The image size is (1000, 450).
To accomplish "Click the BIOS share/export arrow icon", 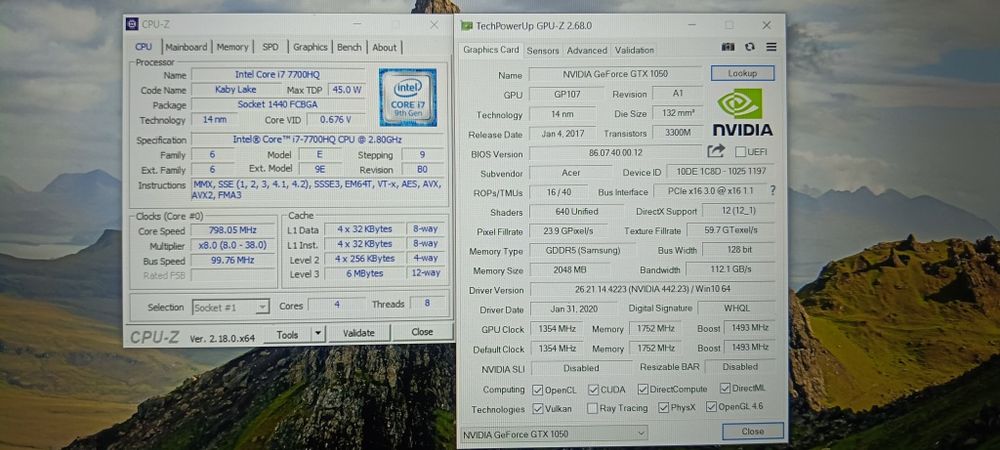I will [716, 151].
